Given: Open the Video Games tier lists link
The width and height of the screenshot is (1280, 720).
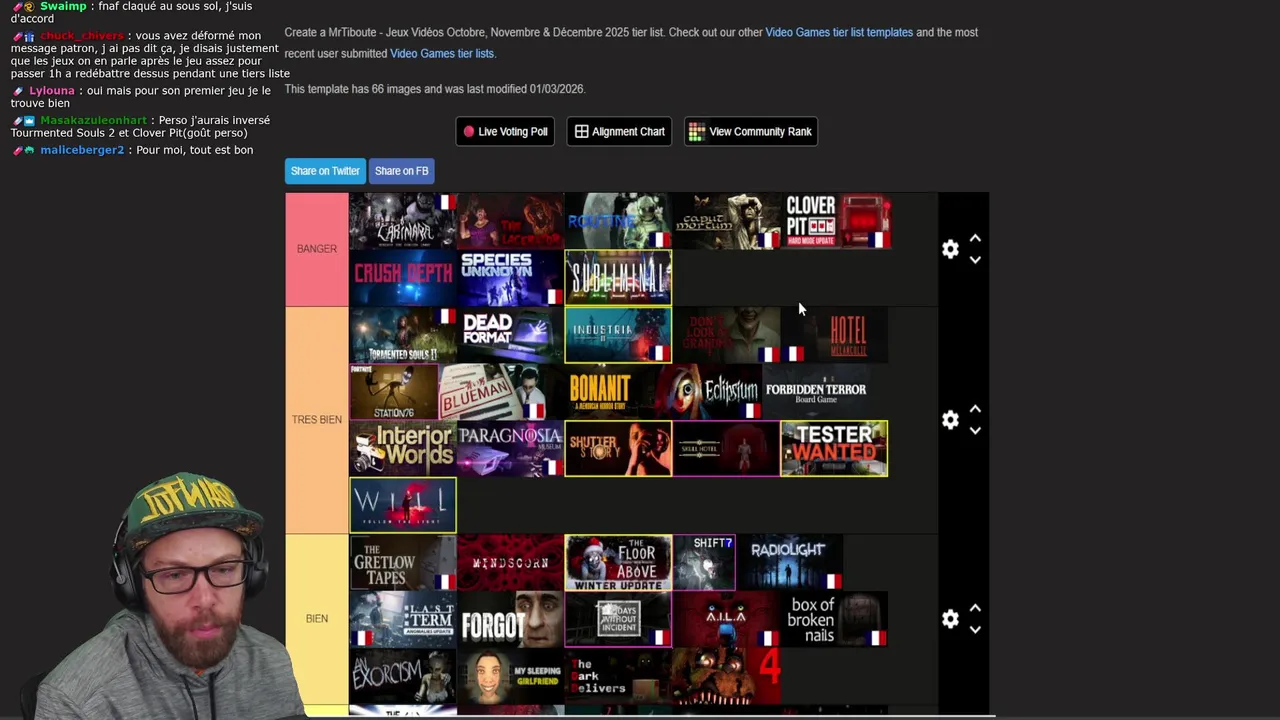Looking at the screenshot, I should (442, 53).
